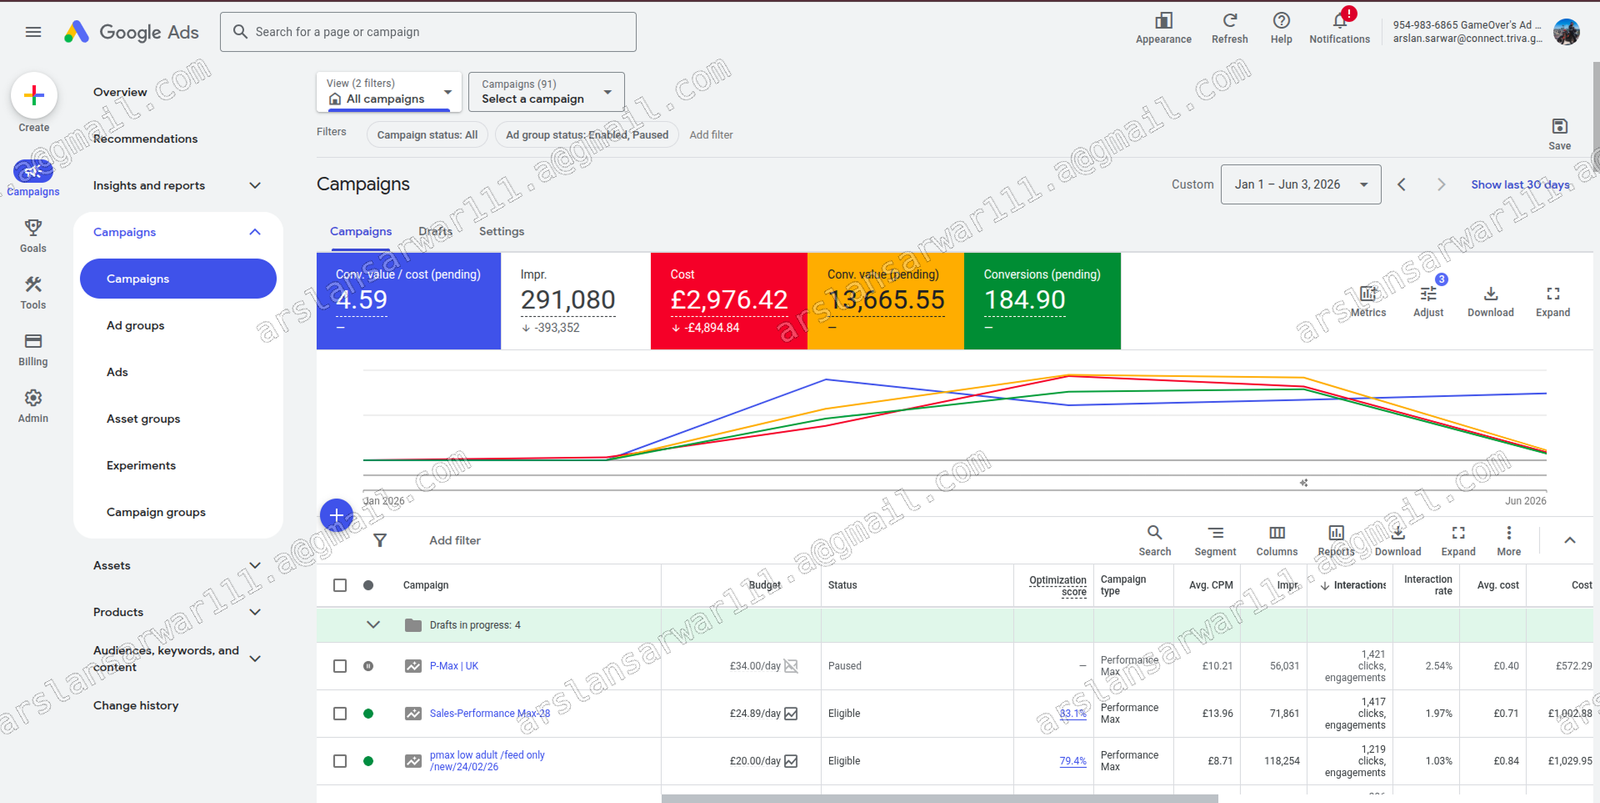Open chart Metrics options
Viewport: 1600px width, 803px height.
click(1368, 300)
